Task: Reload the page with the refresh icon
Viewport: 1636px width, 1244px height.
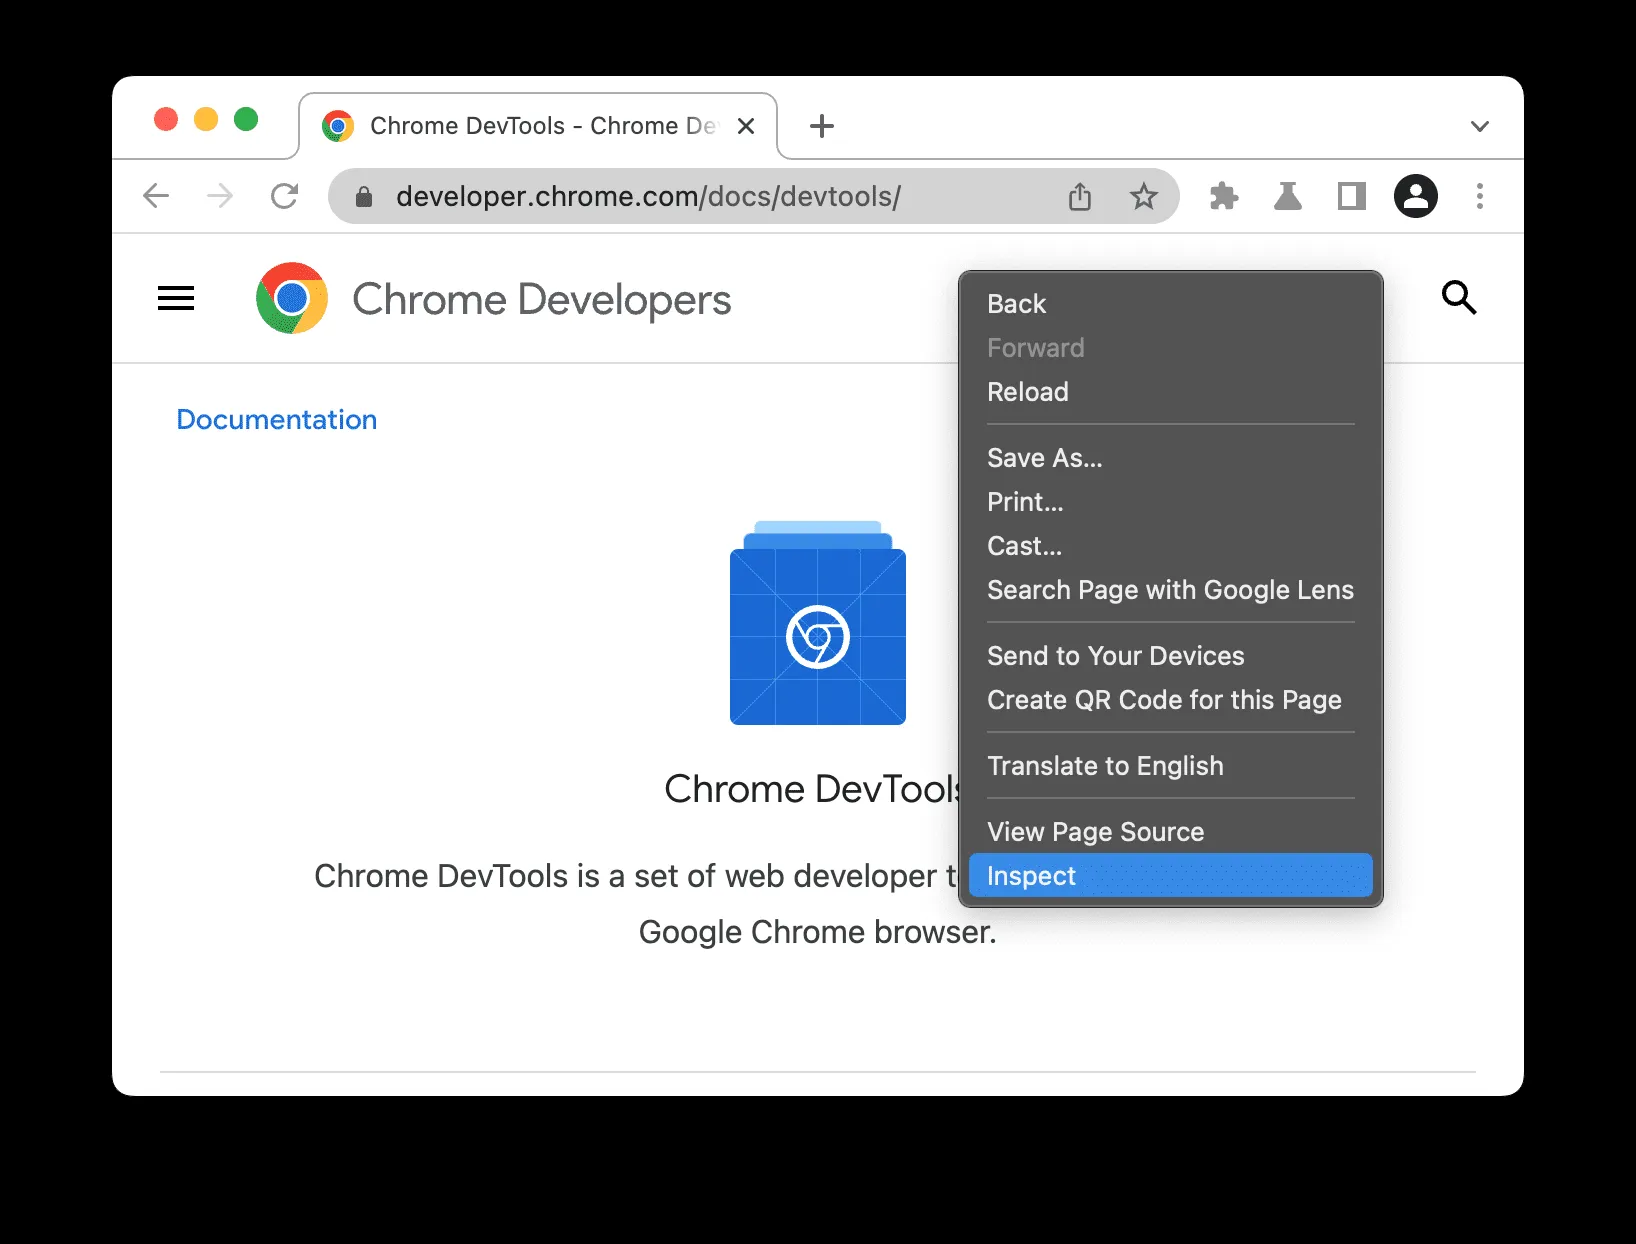Action: point(285,196)
